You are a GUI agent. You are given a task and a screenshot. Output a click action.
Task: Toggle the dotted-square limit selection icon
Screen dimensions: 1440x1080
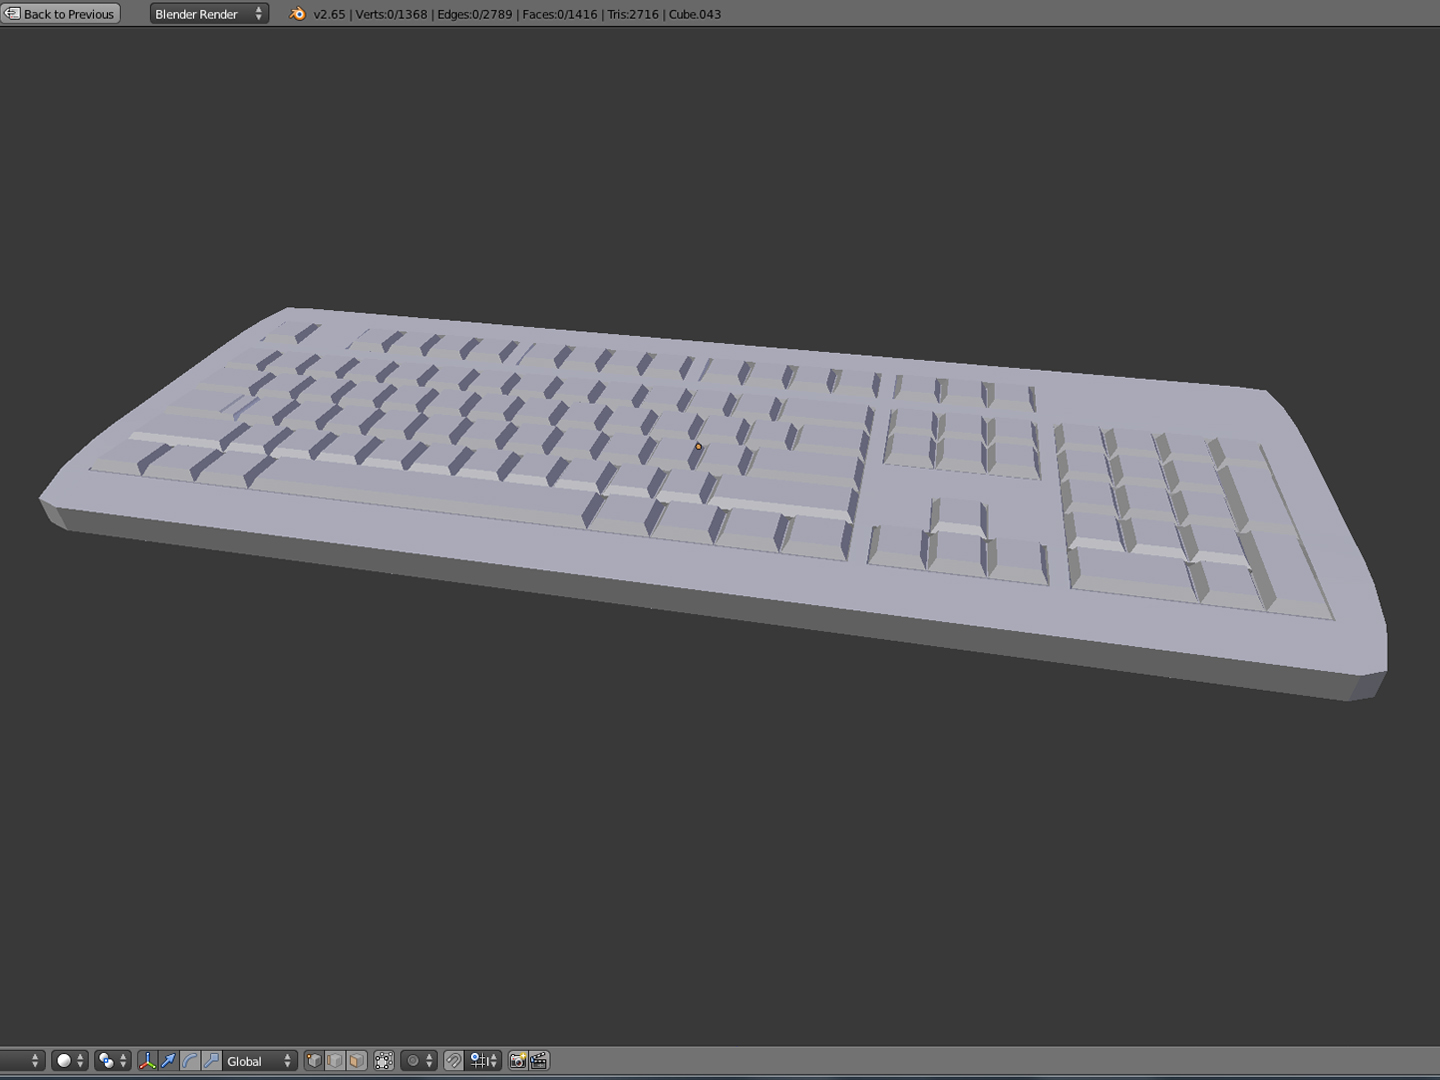pos(384,1061)
